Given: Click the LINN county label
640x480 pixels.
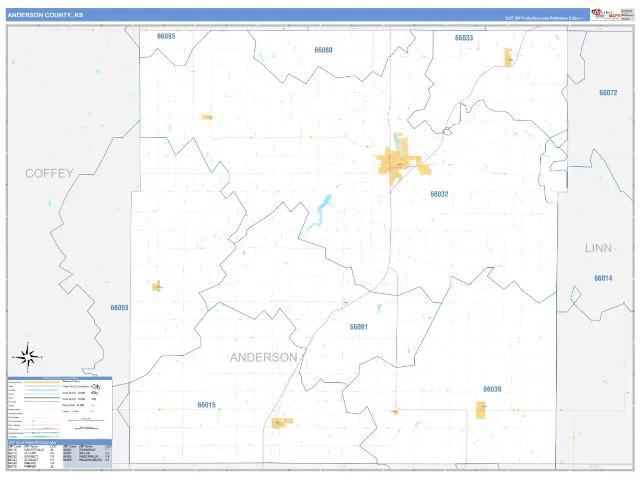Looking at the screenshot, I should (598, 248).
